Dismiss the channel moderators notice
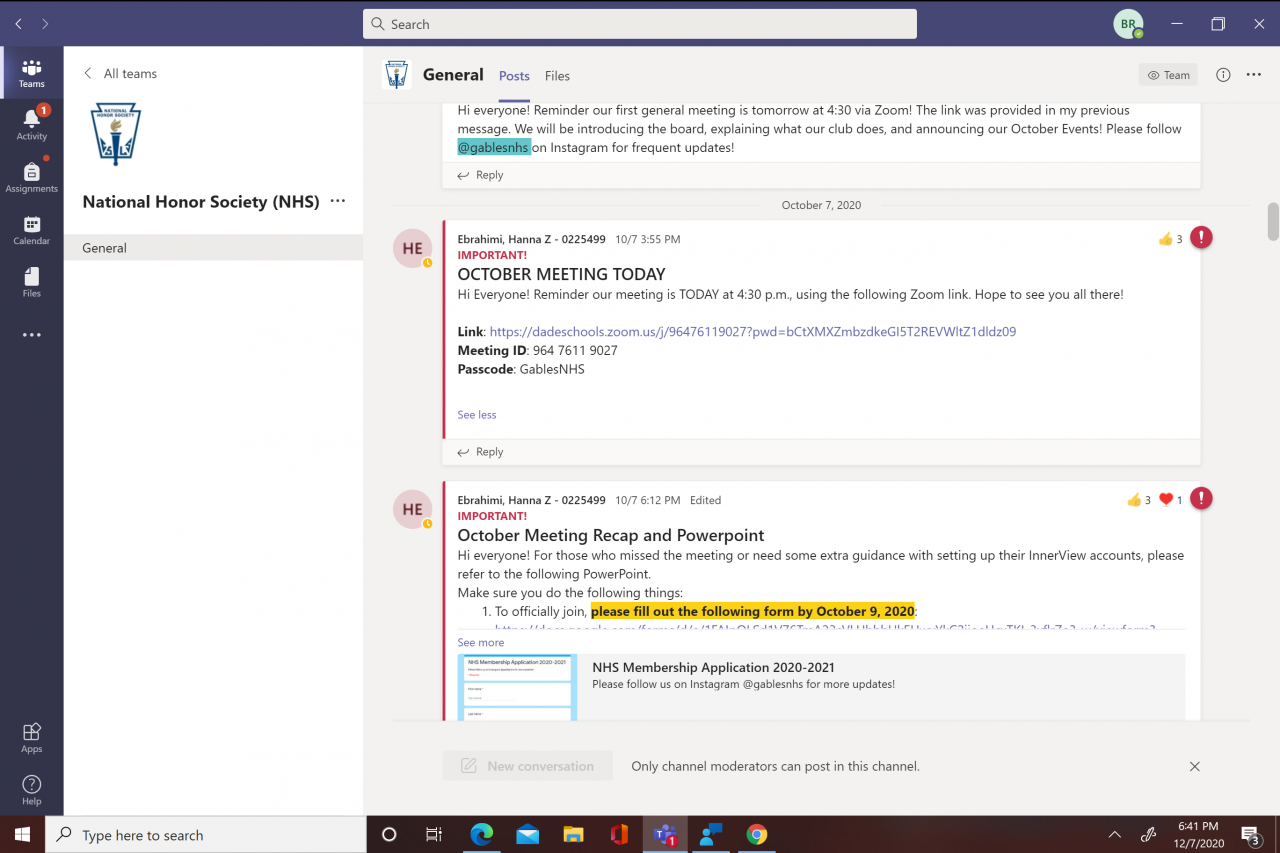The height and width of the screenshot is (853, 1280). (1194, 766)
